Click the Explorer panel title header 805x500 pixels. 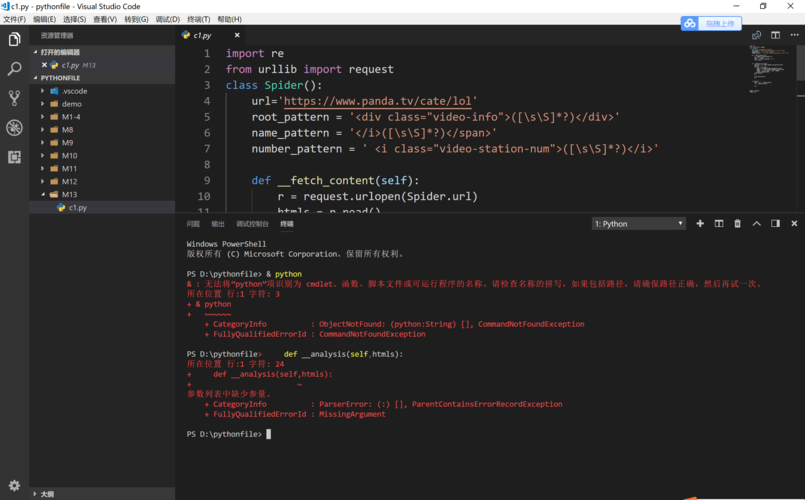click(x=57, y=35)
